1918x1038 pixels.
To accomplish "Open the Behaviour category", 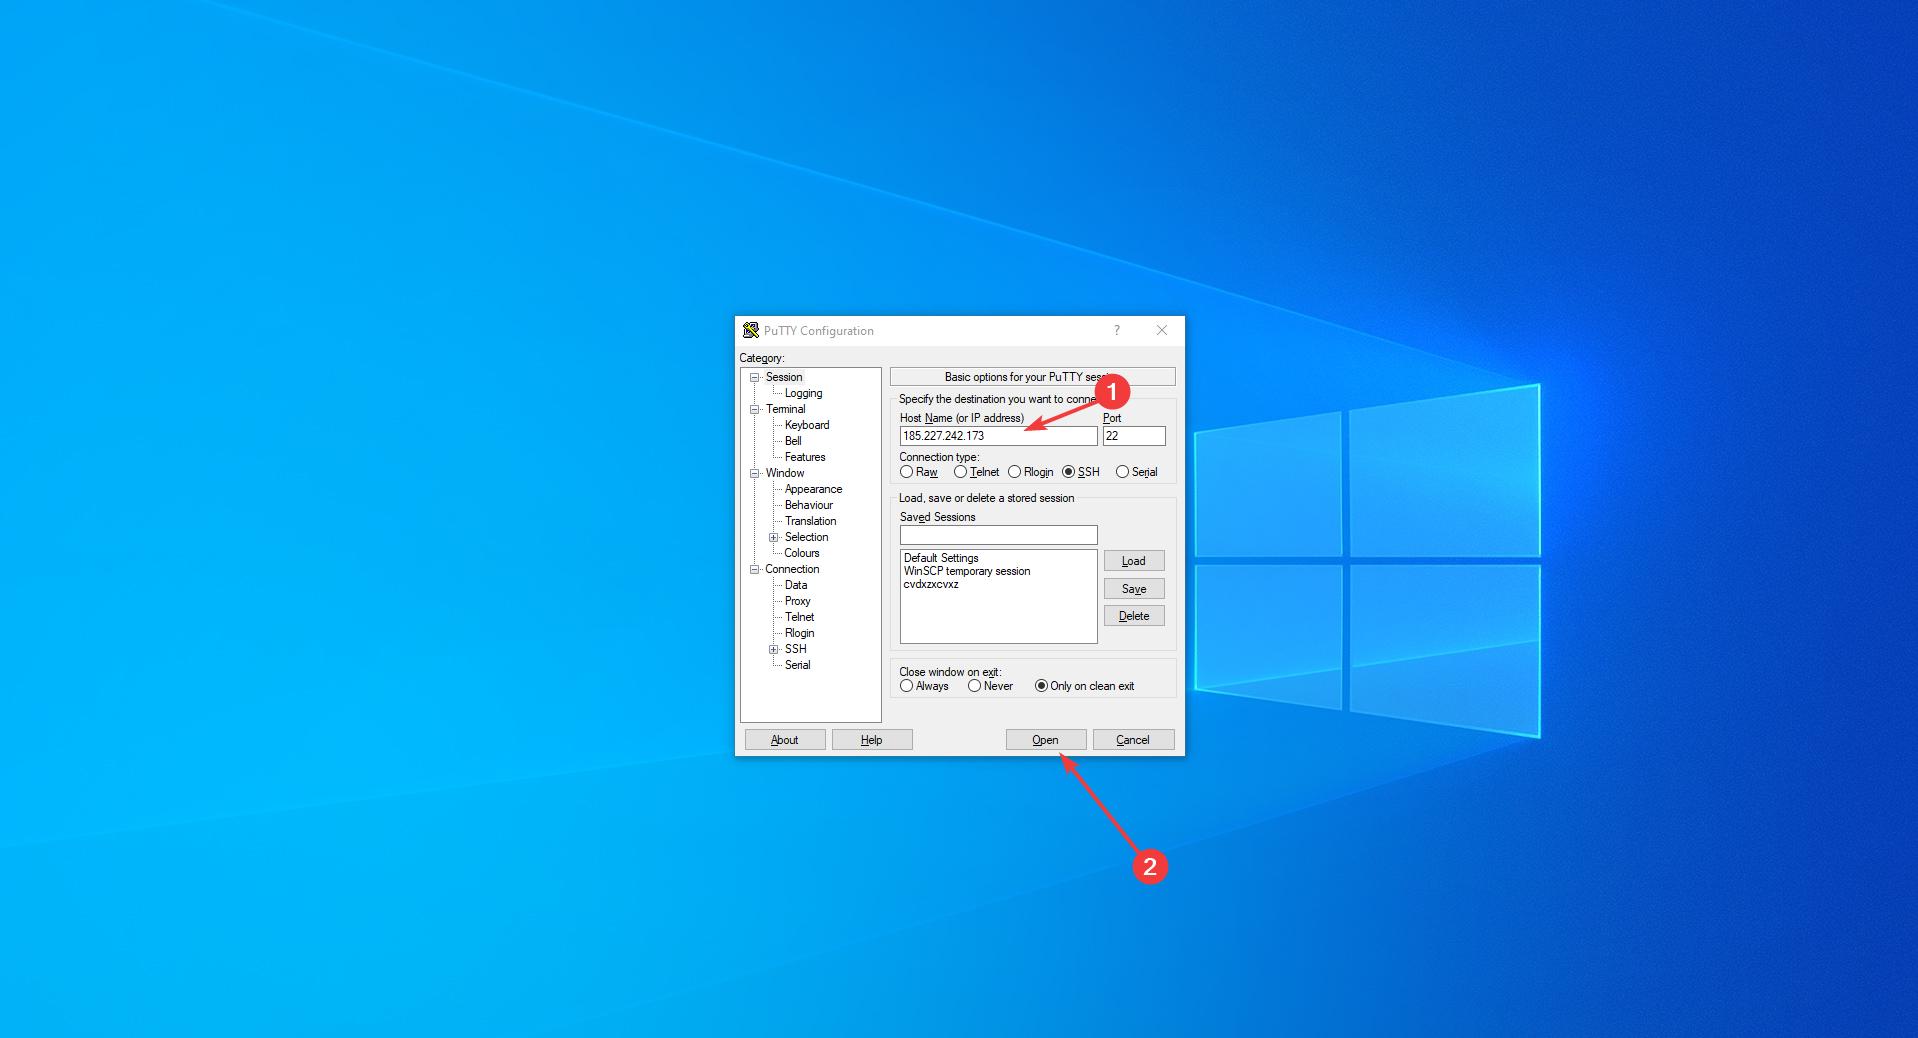I will [809, 505].
